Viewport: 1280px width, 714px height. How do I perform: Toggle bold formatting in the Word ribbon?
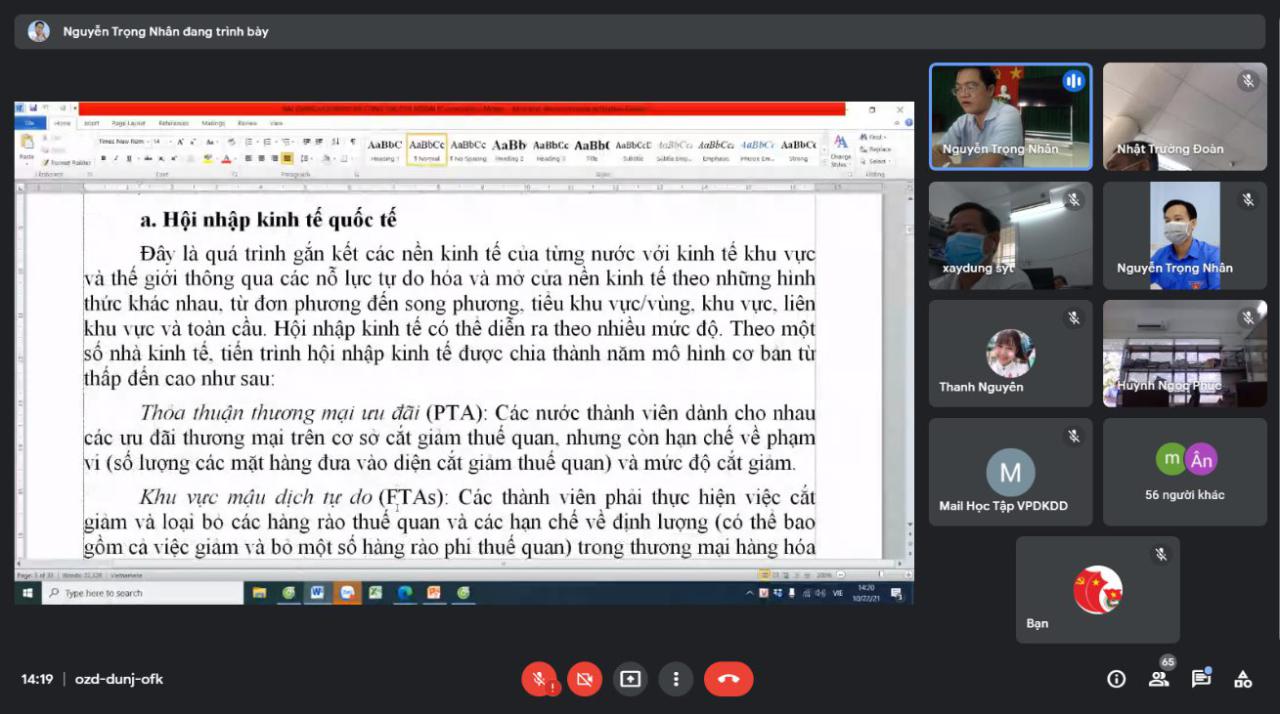pyautogui.click(x=102, y=158)
